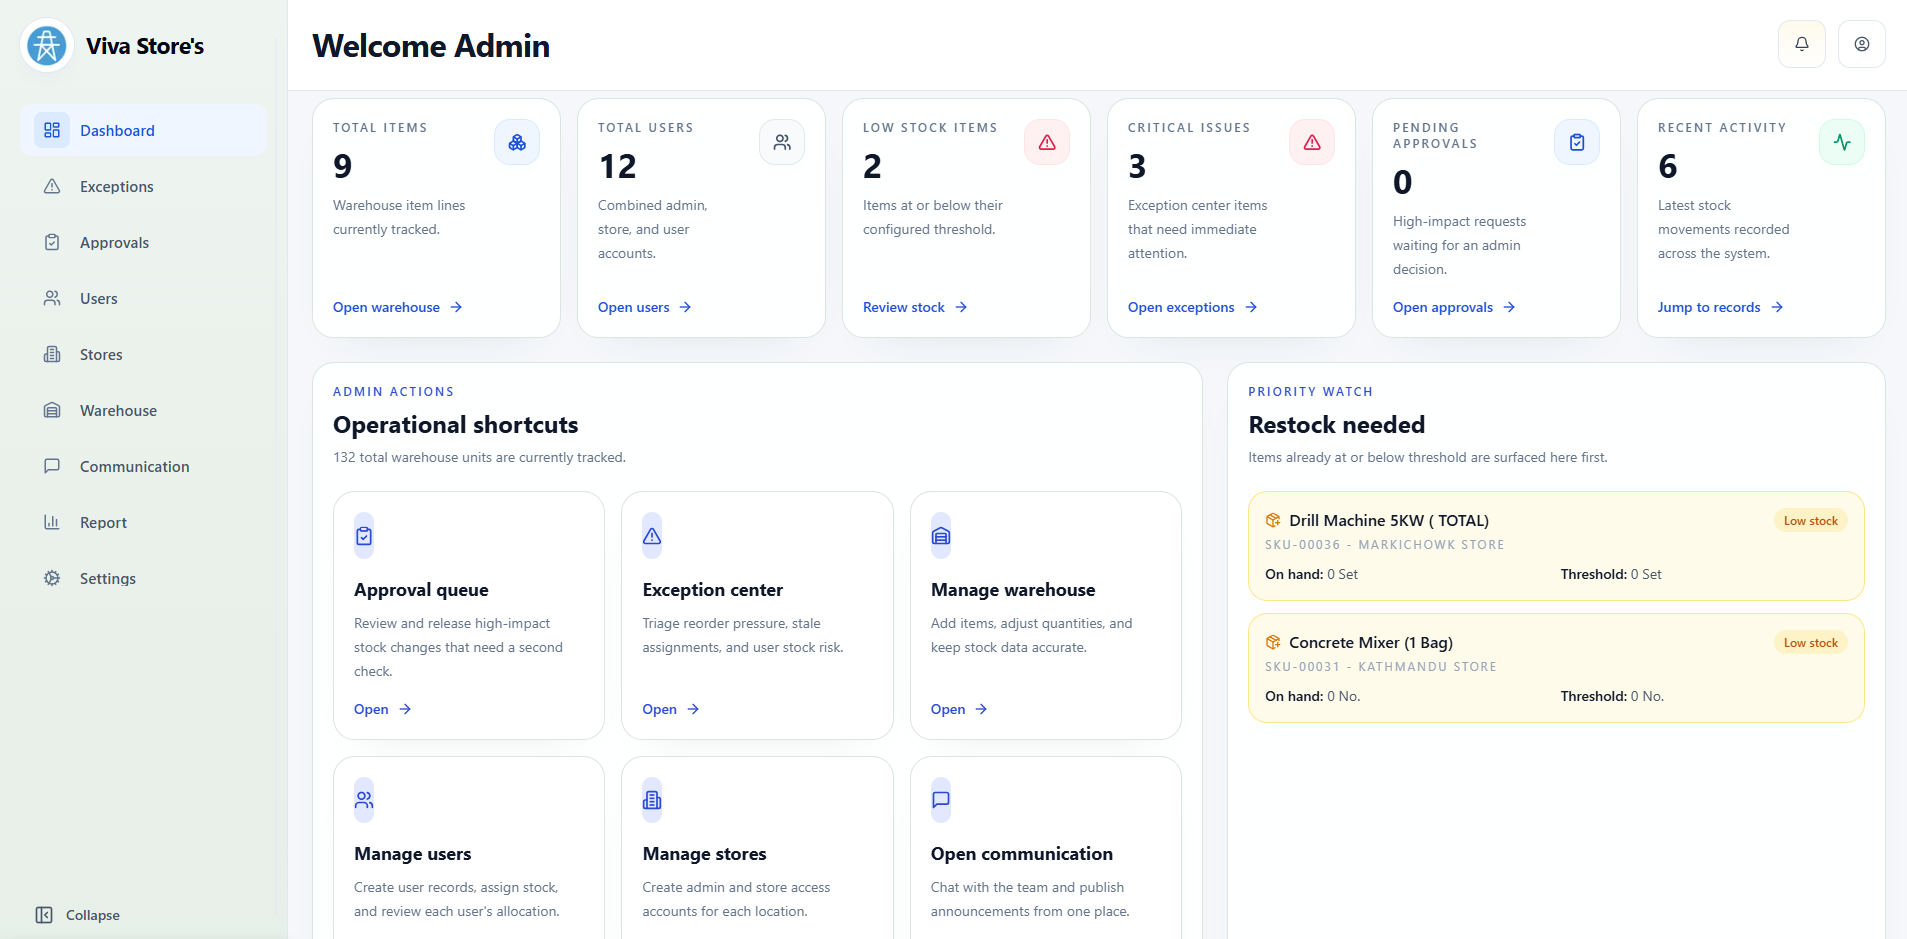Click the Viva Store's logo icon
This screenshot has height=939, width=1907.
(x=47, y=45)
